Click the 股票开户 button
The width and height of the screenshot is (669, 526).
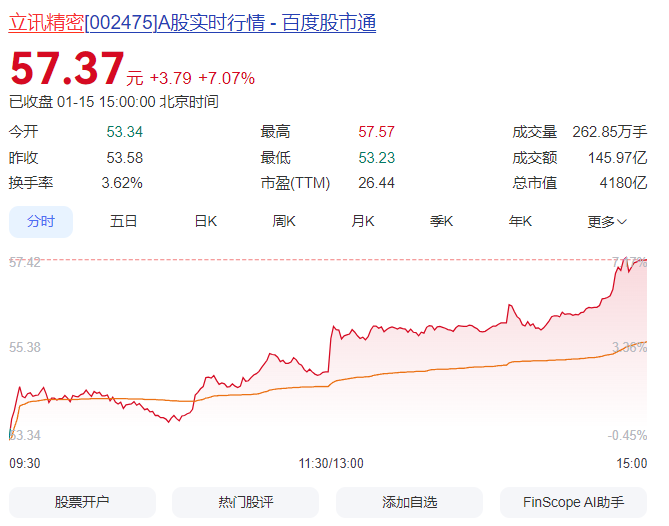coord(82,502)
